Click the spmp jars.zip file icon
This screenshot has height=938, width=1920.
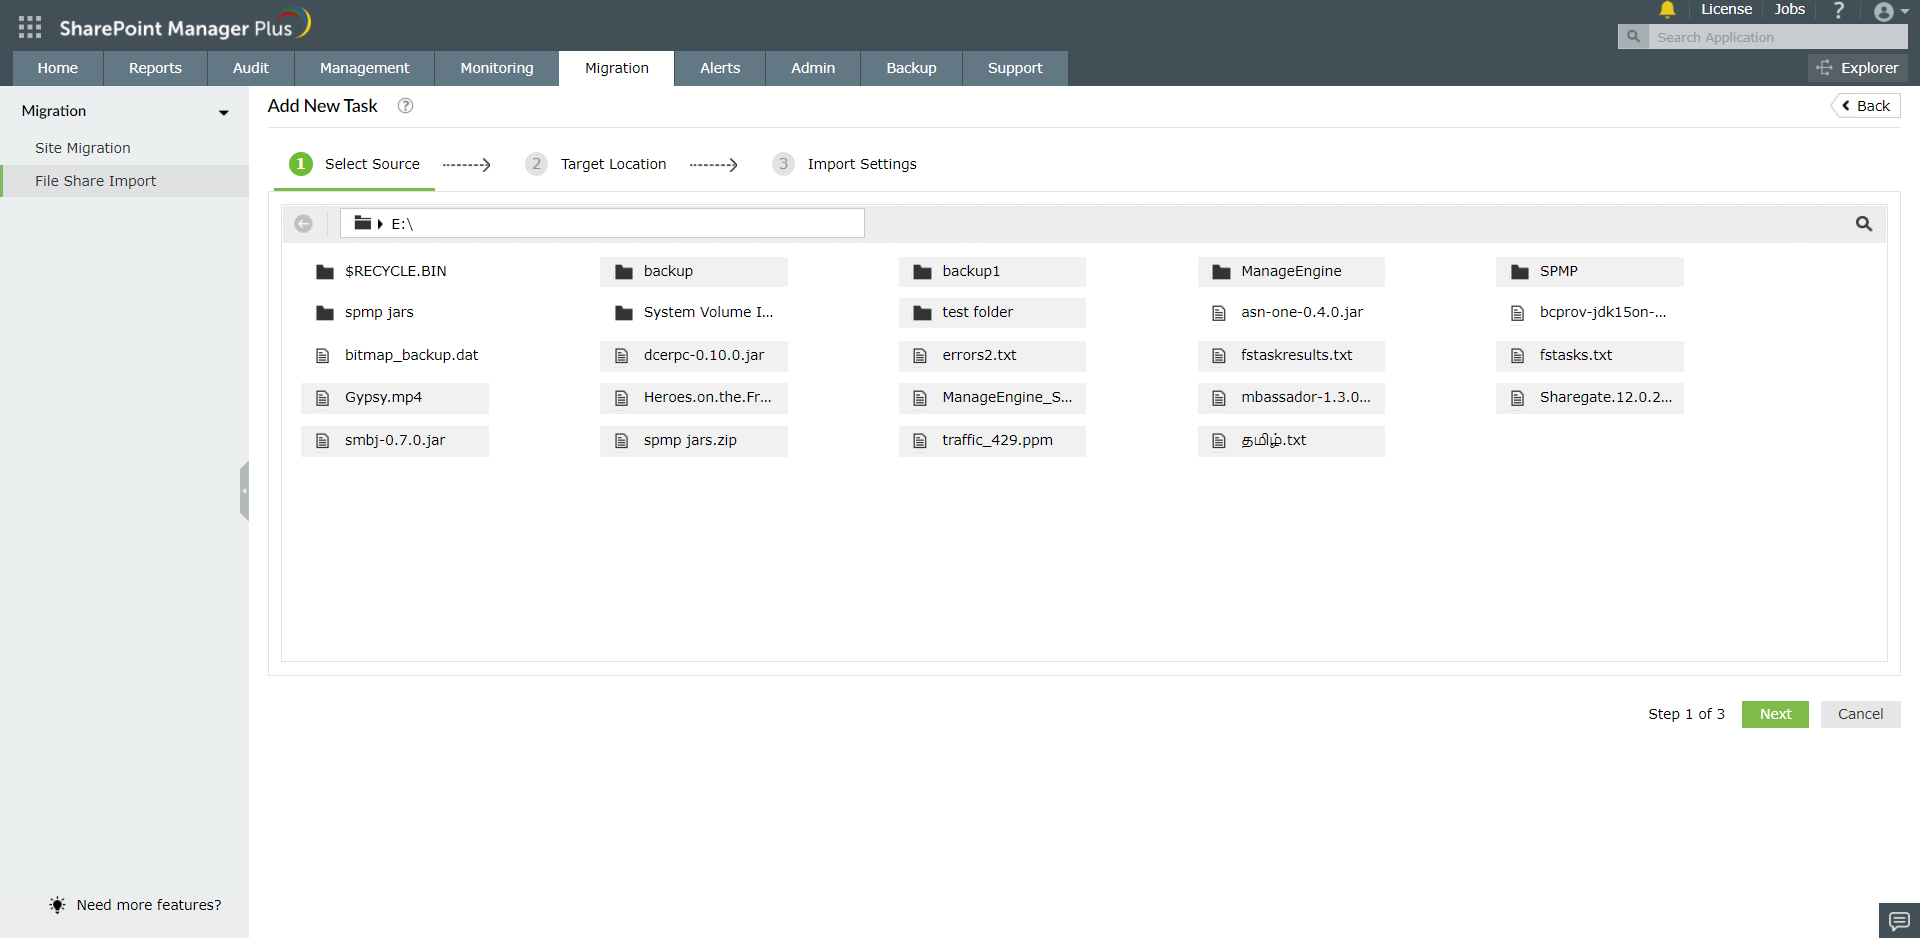[621, 441]
